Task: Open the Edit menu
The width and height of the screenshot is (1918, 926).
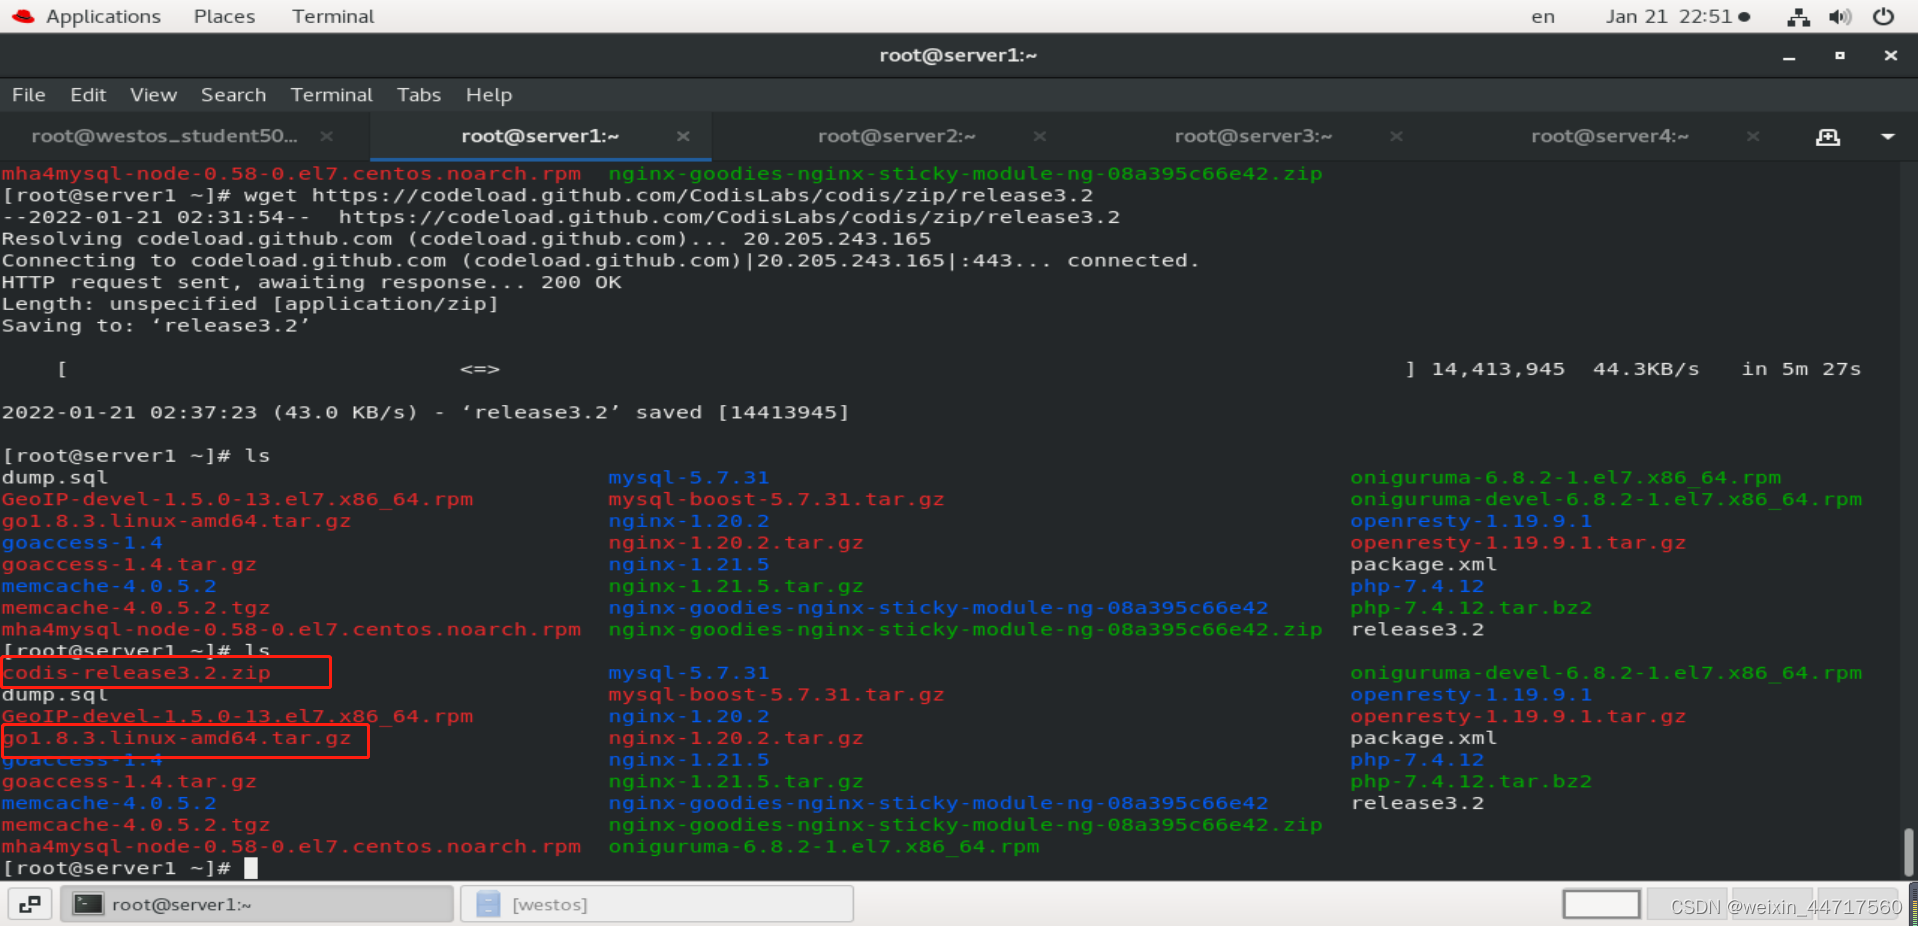Action: tap(88, 95)
